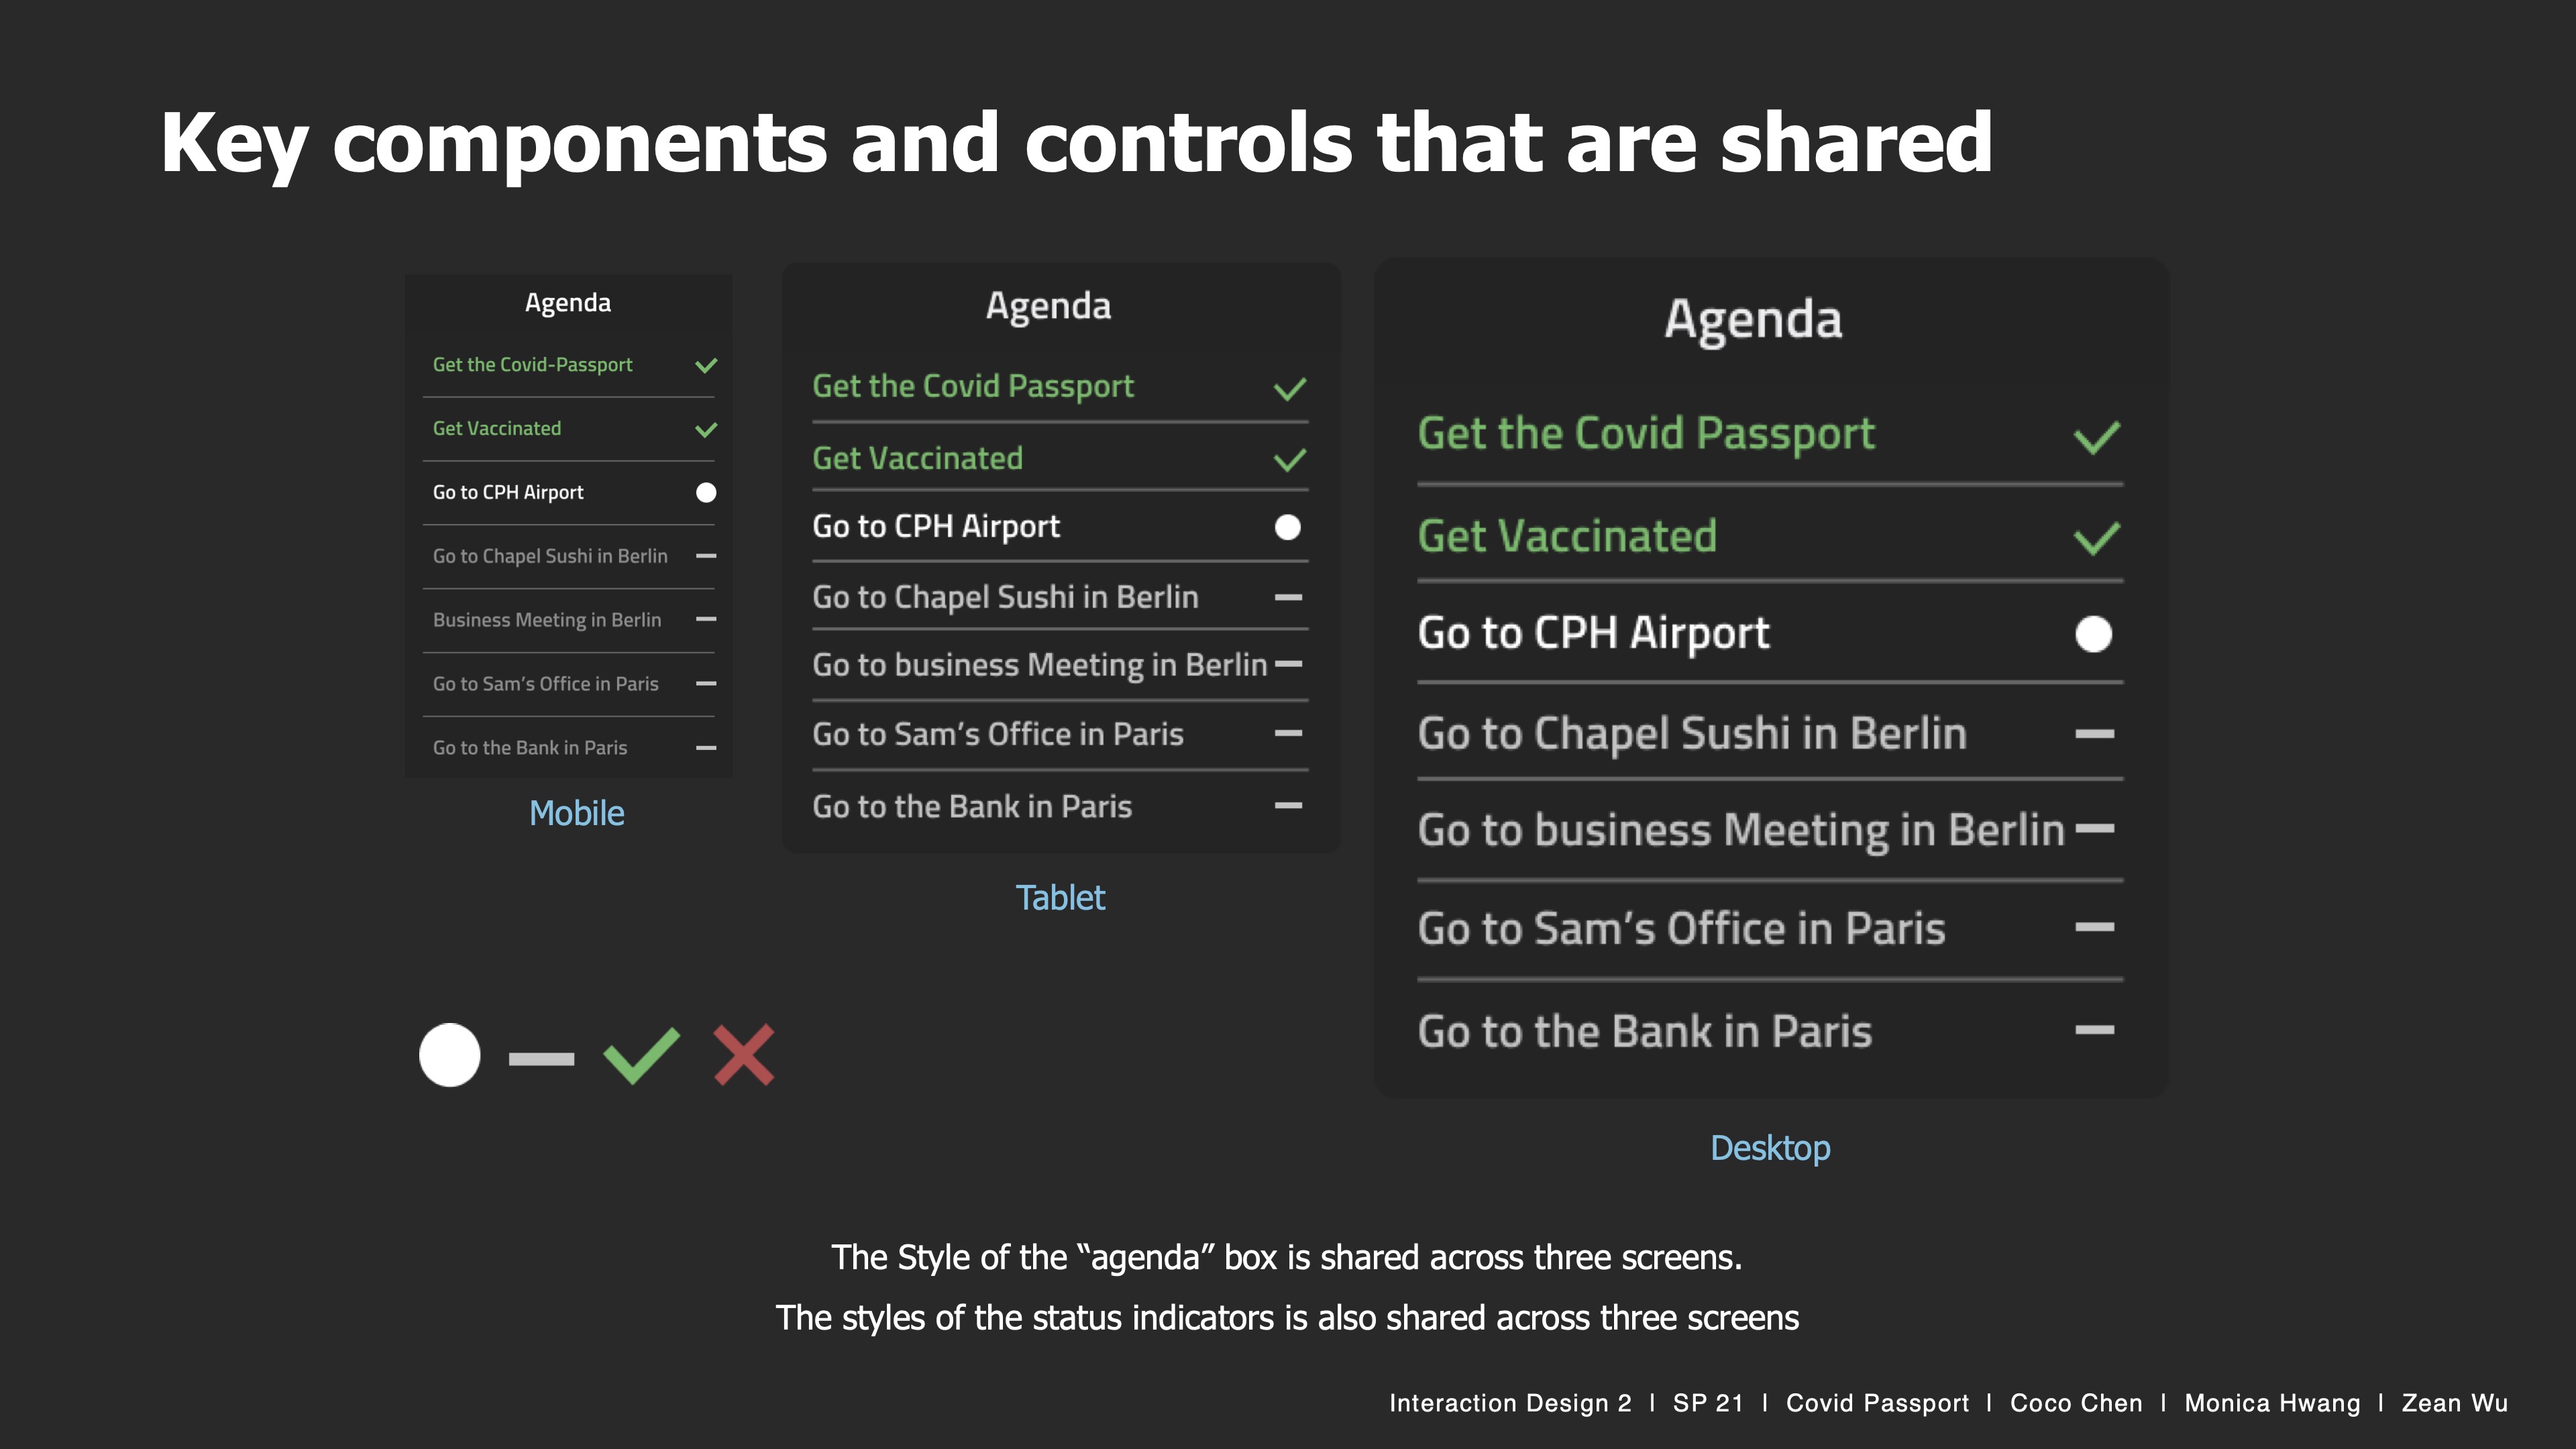Click the Desktop caption label

coord(1770,1147)
